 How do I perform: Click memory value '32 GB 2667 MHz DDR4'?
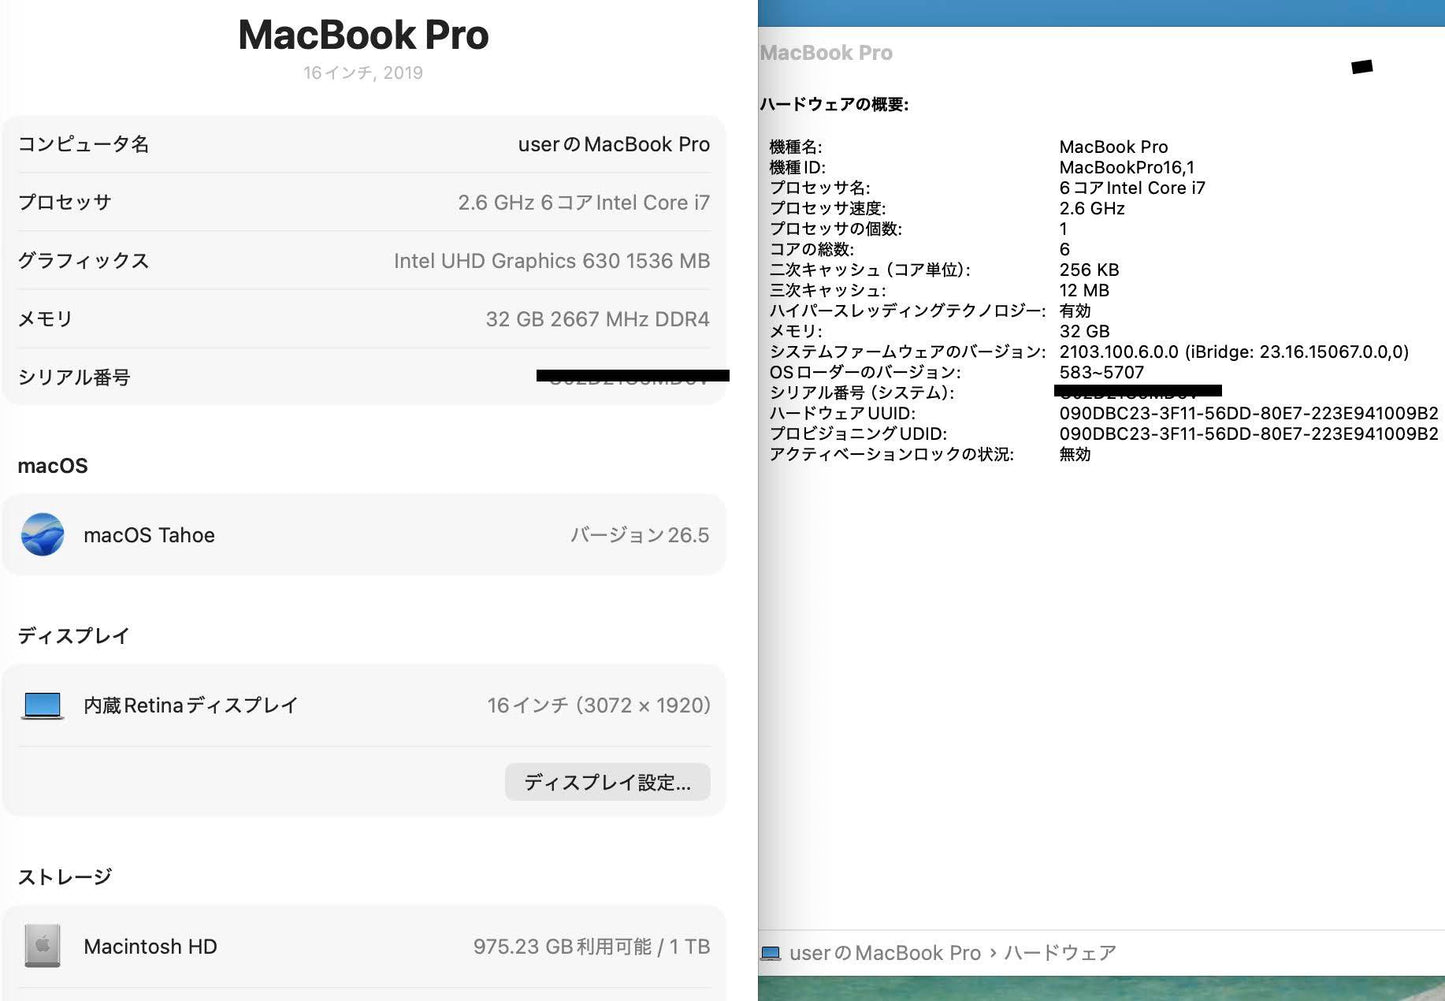[598, 319]
